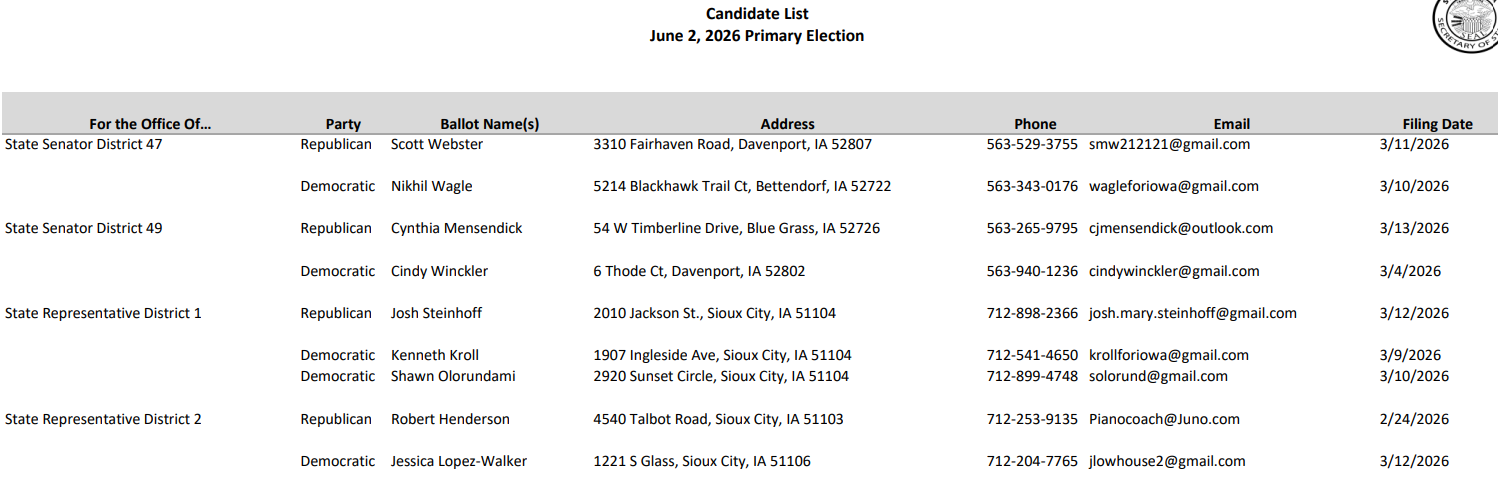Click the wagleforiowa@gmail.com email address
The width and height of the screenshot is (1498, 486).
1173,186
